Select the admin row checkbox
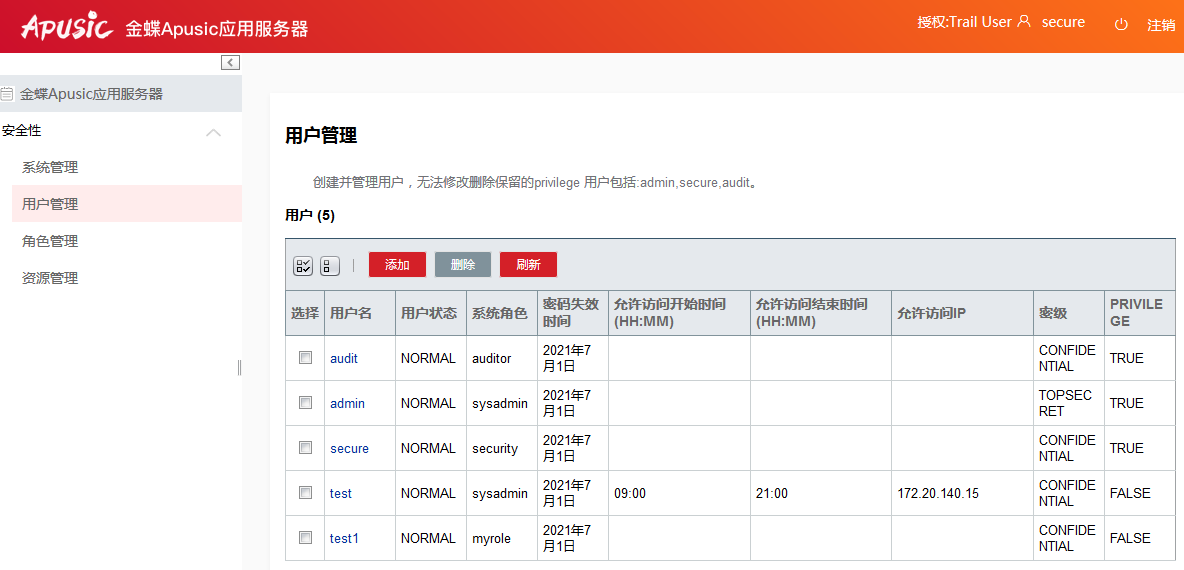Screen dimensions: 1184x570 (306, 402)
